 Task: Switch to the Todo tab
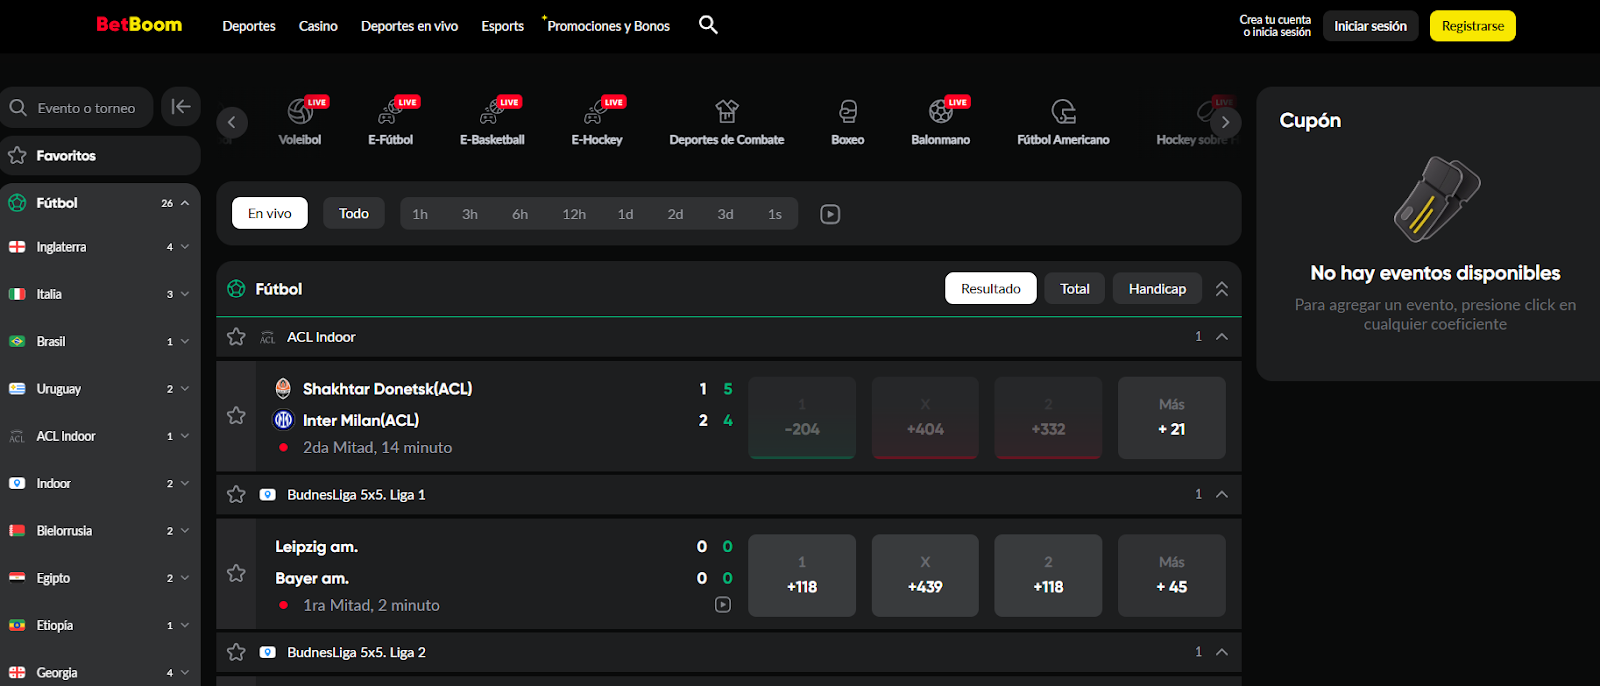coord(354,213)
